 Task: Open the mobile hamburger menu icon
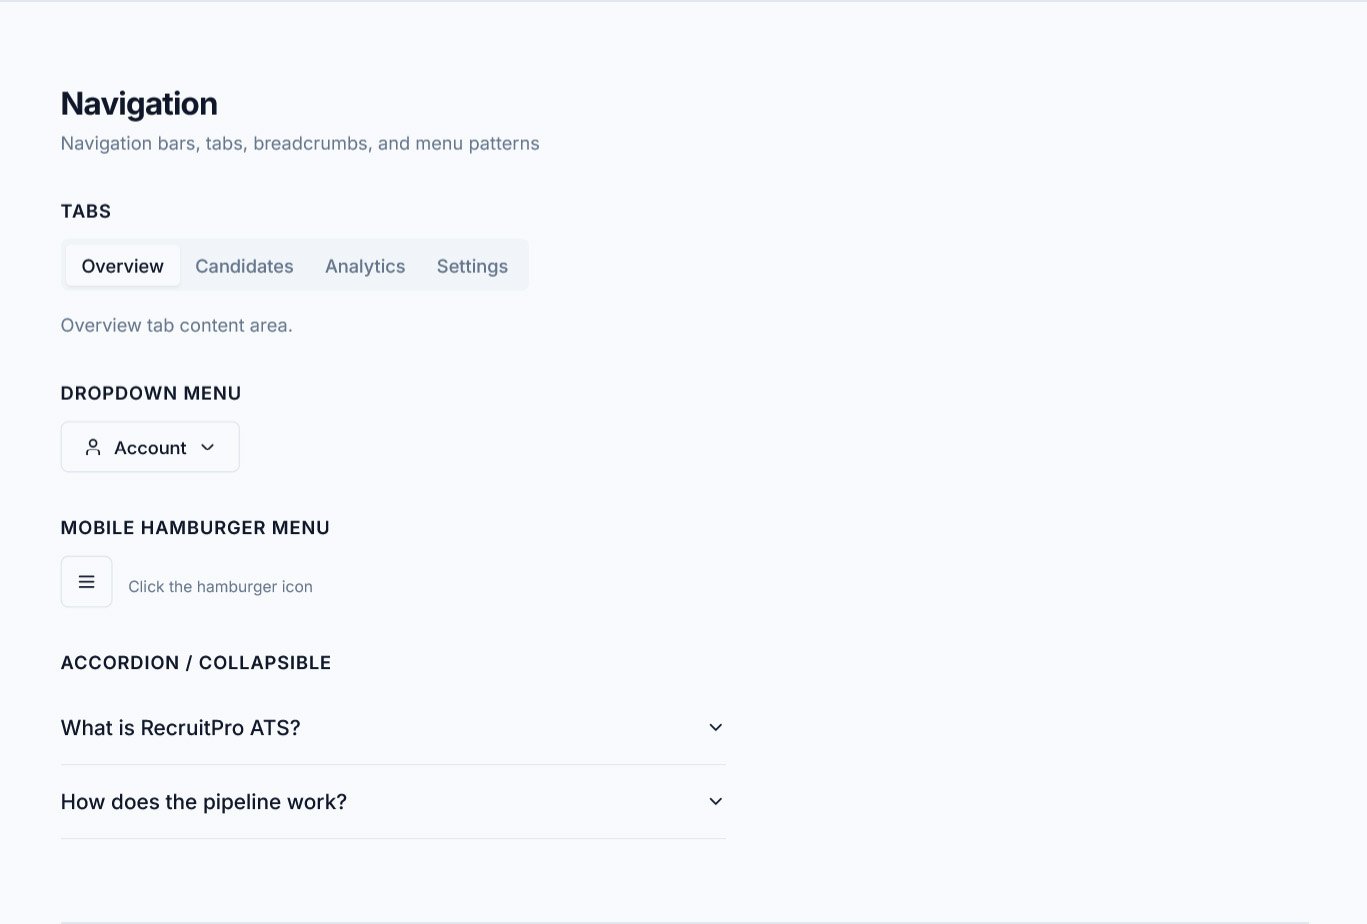[87, 582]
